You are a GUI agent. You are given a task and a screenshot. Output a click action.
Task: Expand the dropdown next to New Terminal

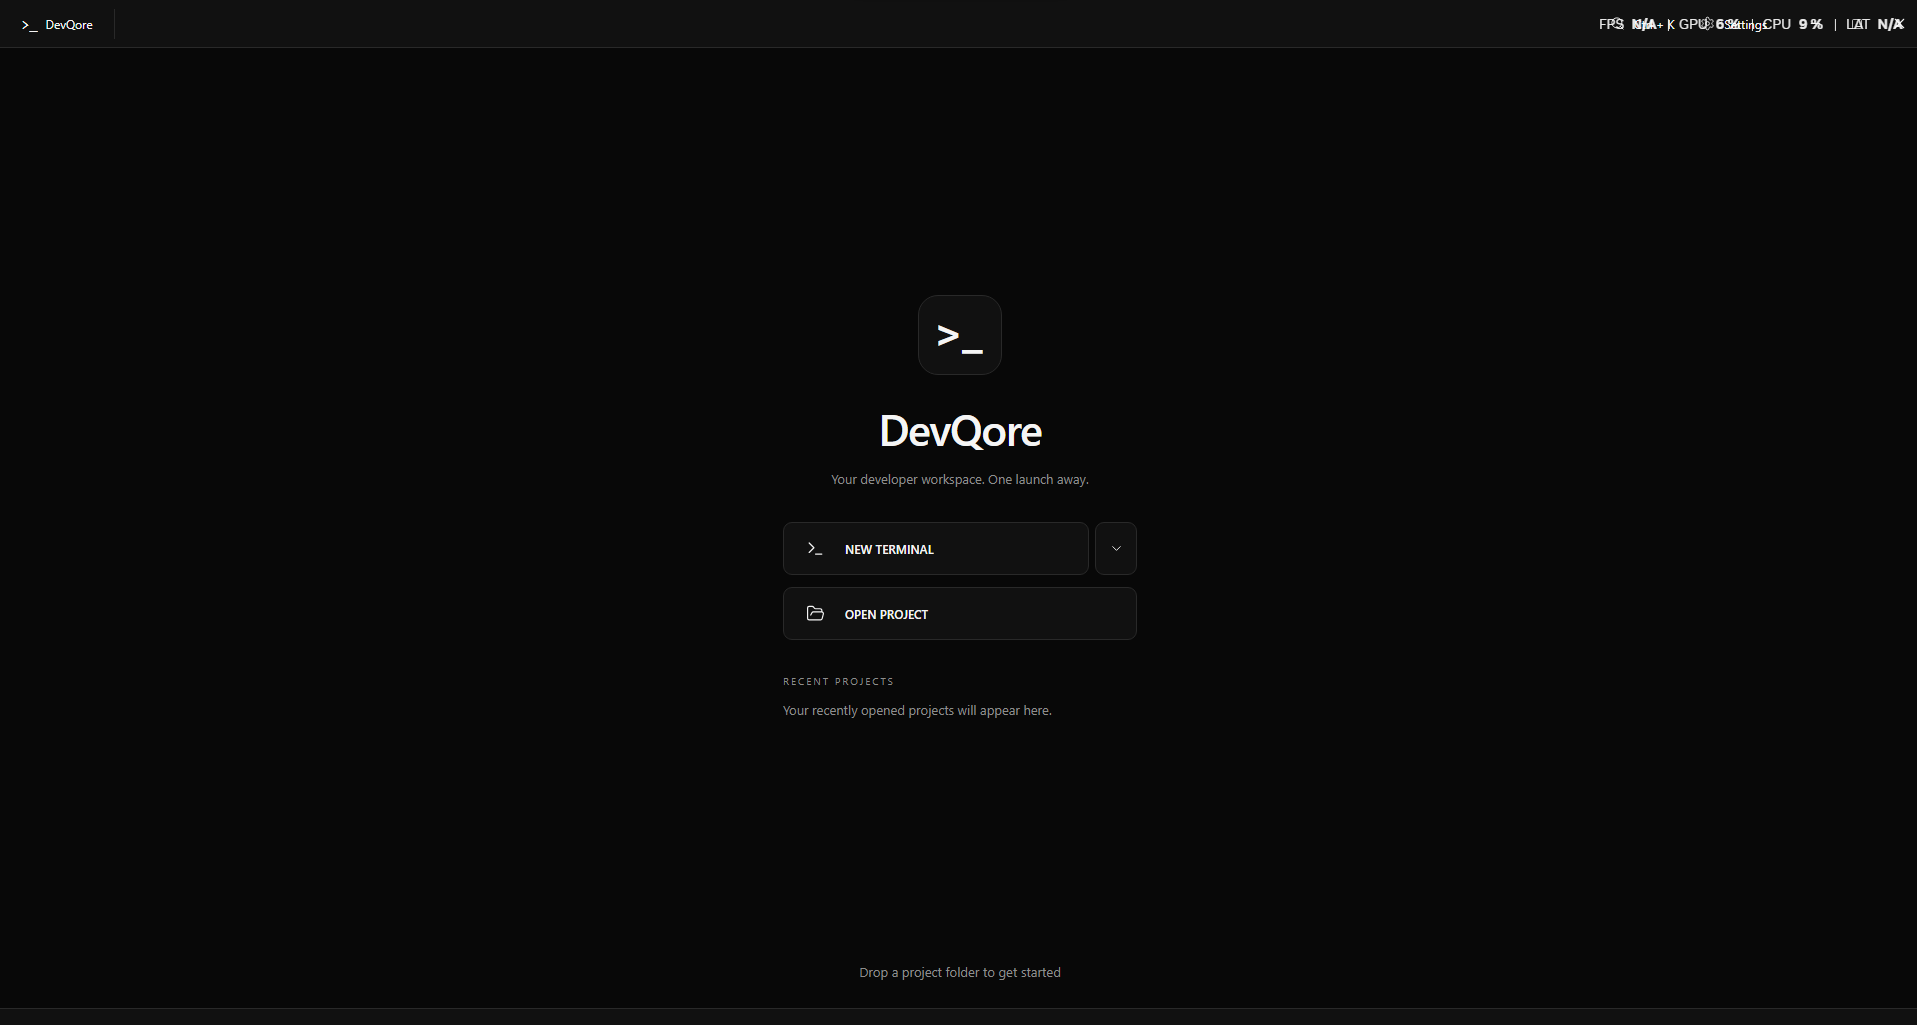point(1116,548)
